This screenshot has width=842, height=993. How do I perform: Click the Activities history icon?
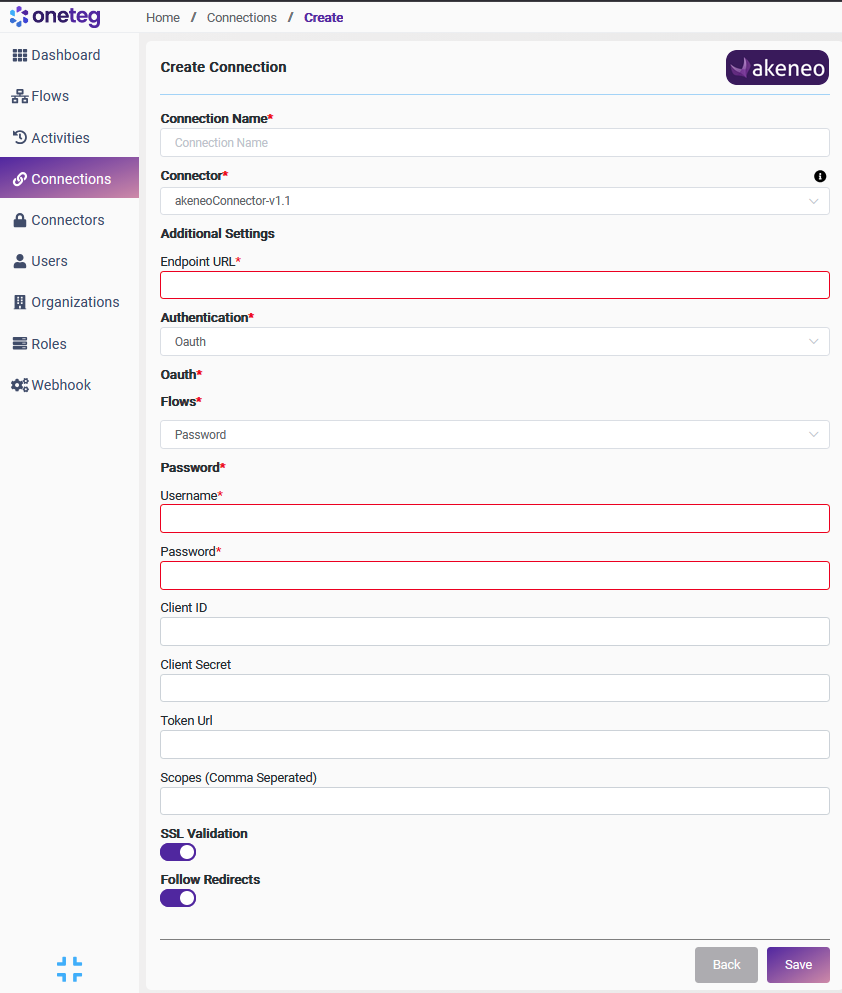(19, 138)
